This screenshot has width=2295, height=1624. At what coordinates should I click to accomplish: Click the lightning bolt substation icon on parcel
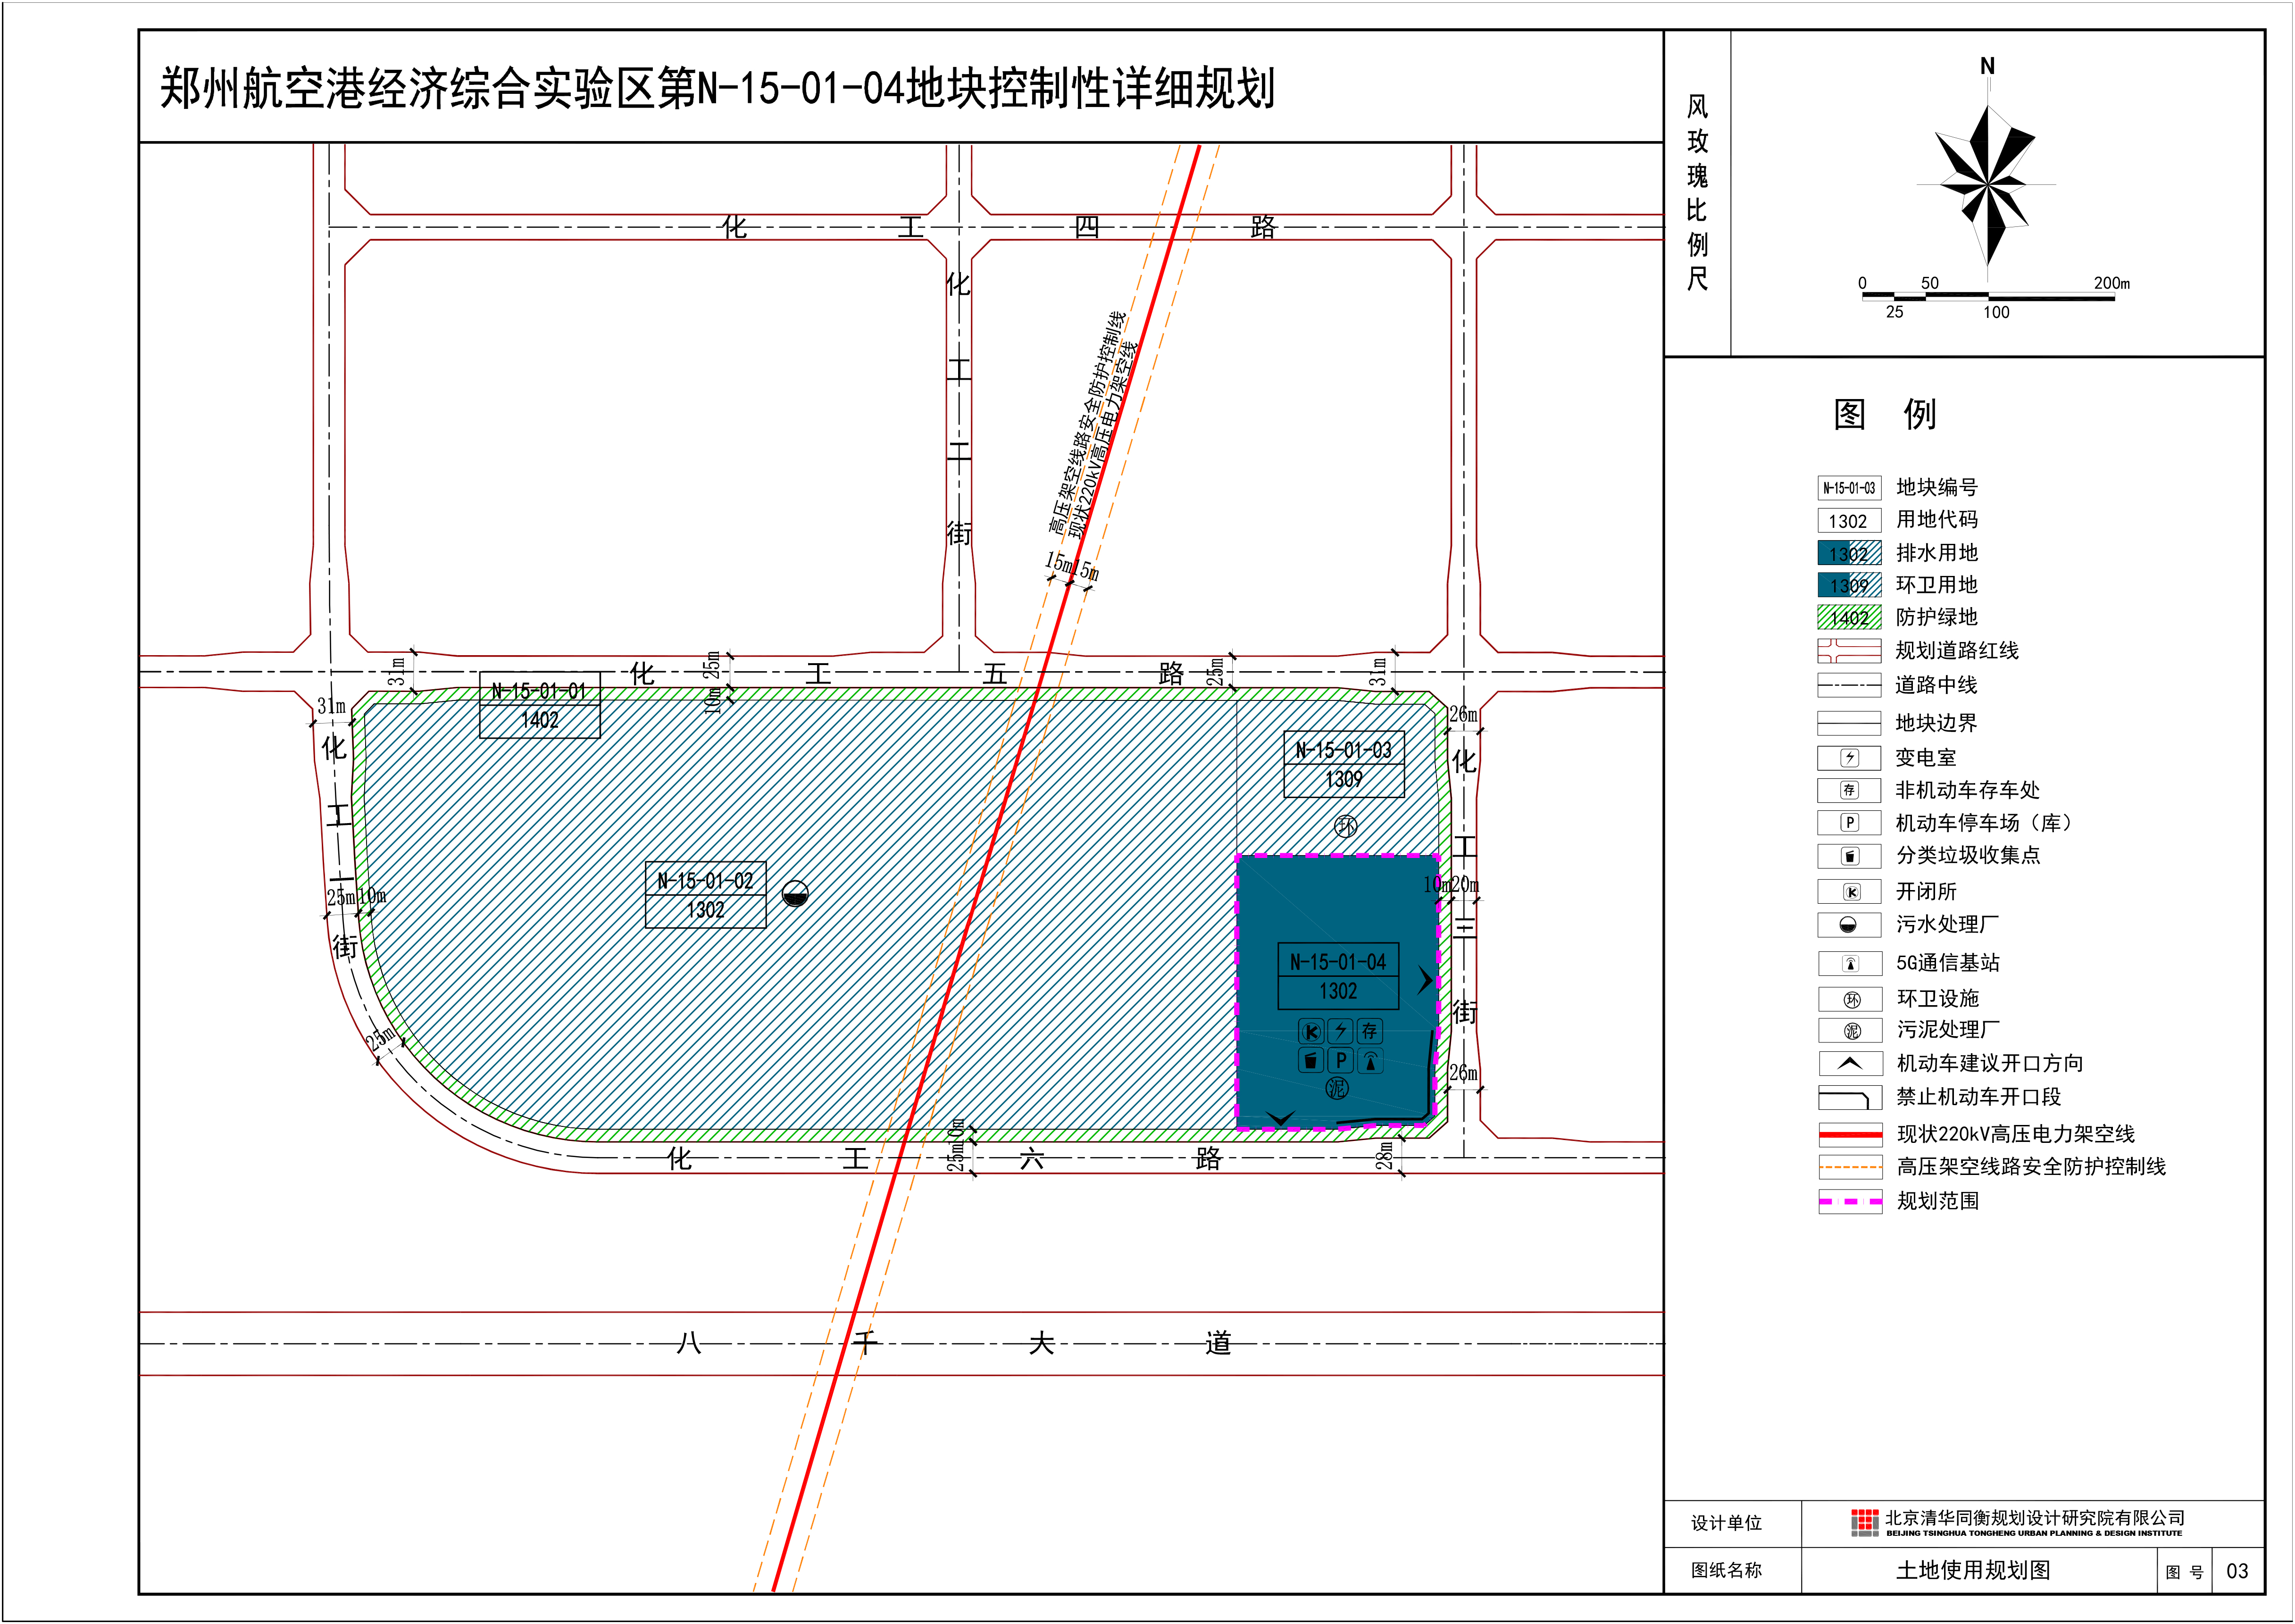(1340, 1031)
